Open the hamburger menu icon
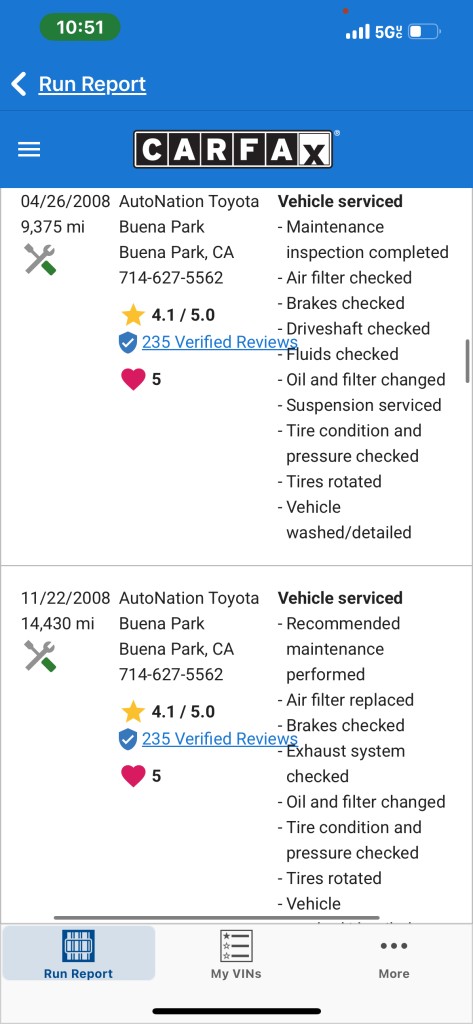The width and height of the screenshot is (473, 1024). [29, 150]
